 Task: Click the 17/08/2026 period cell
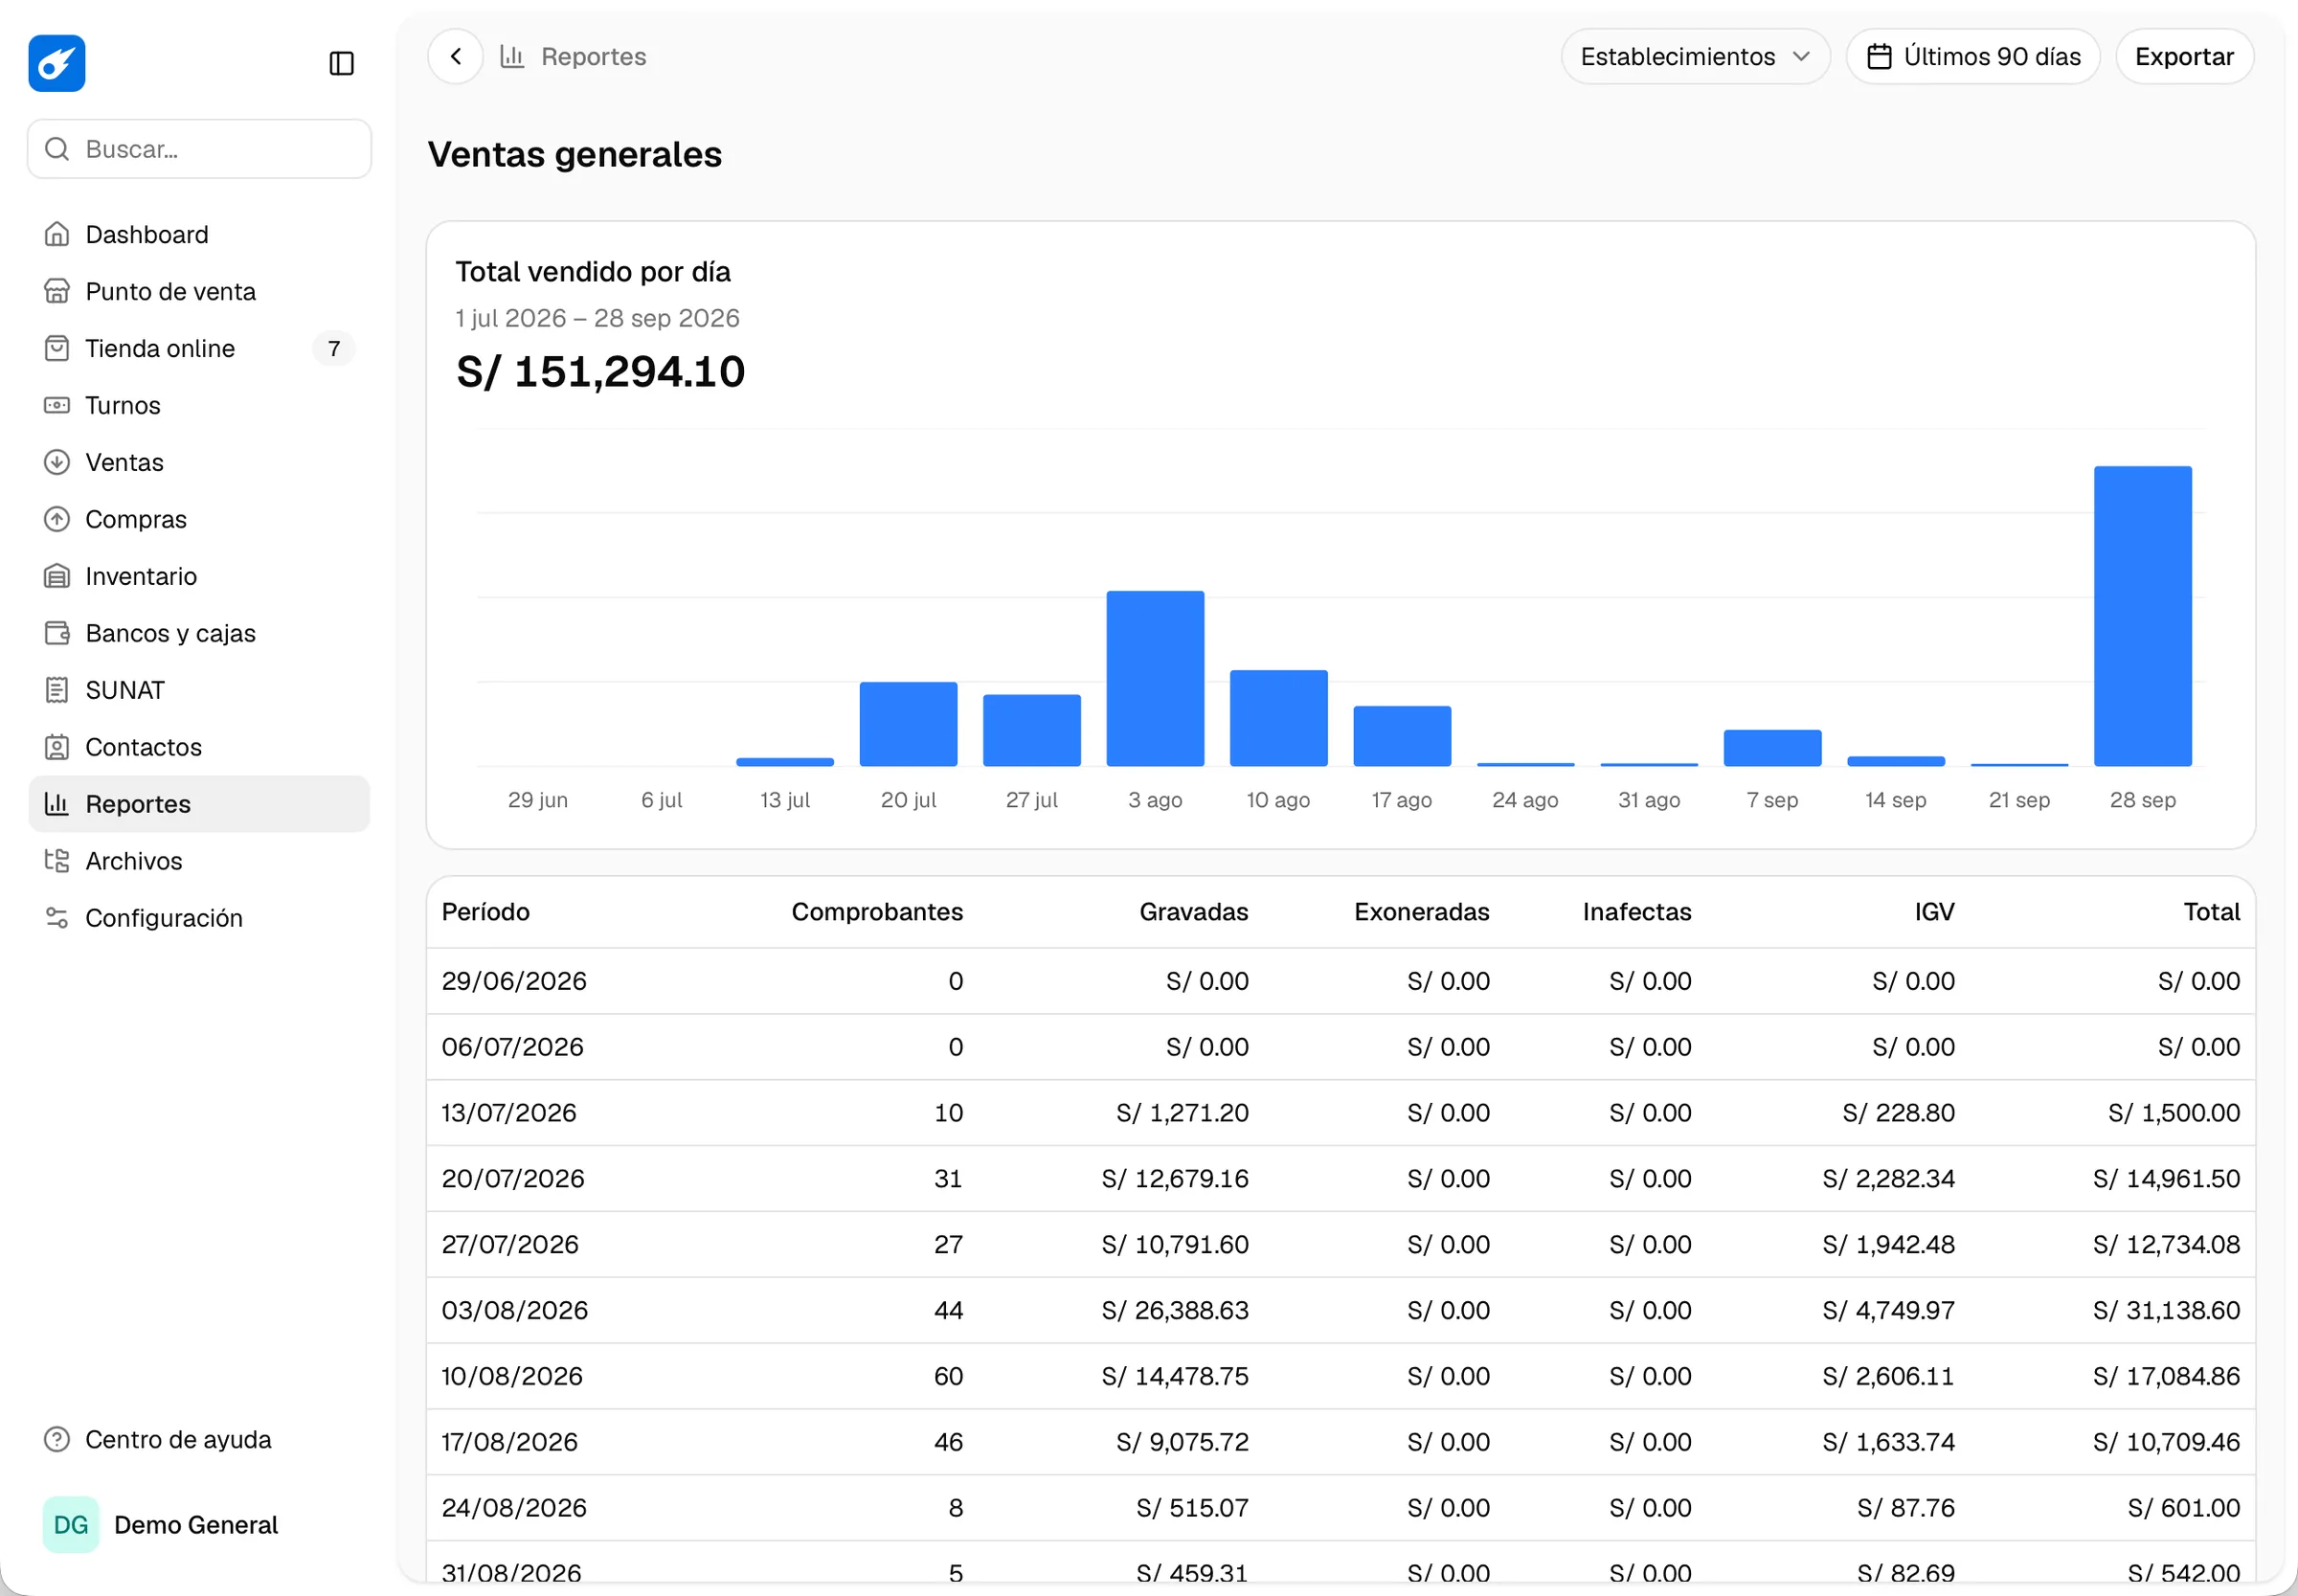pyautogui.click(x=510, y=1442)
